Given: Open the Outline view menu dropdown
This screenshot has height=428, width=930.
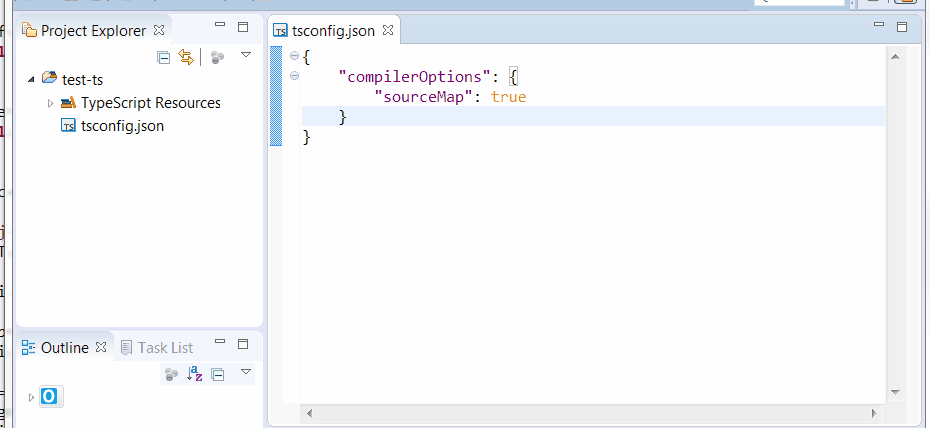Looking at the screenshot, I should 246,372.
